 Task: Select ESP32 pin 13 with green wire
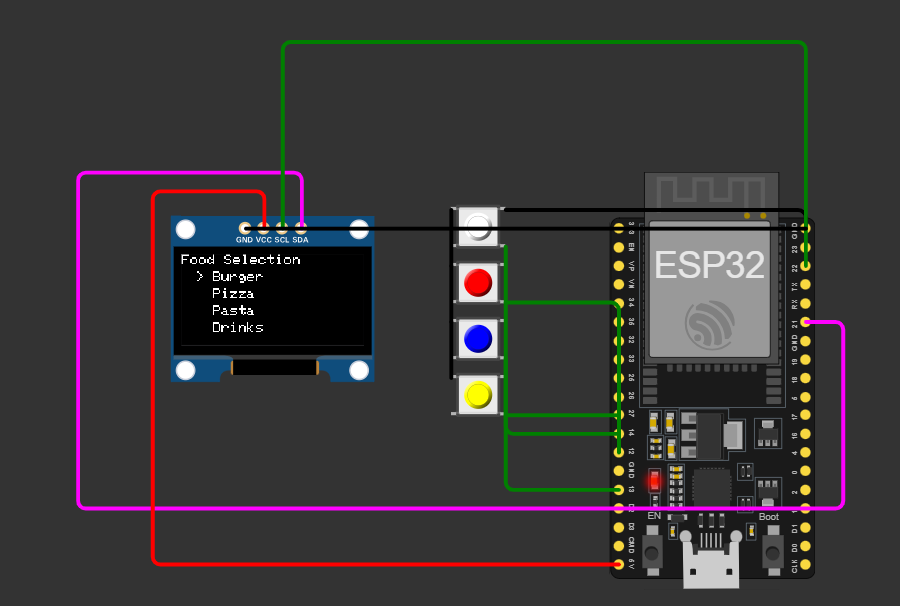(618, 490)
